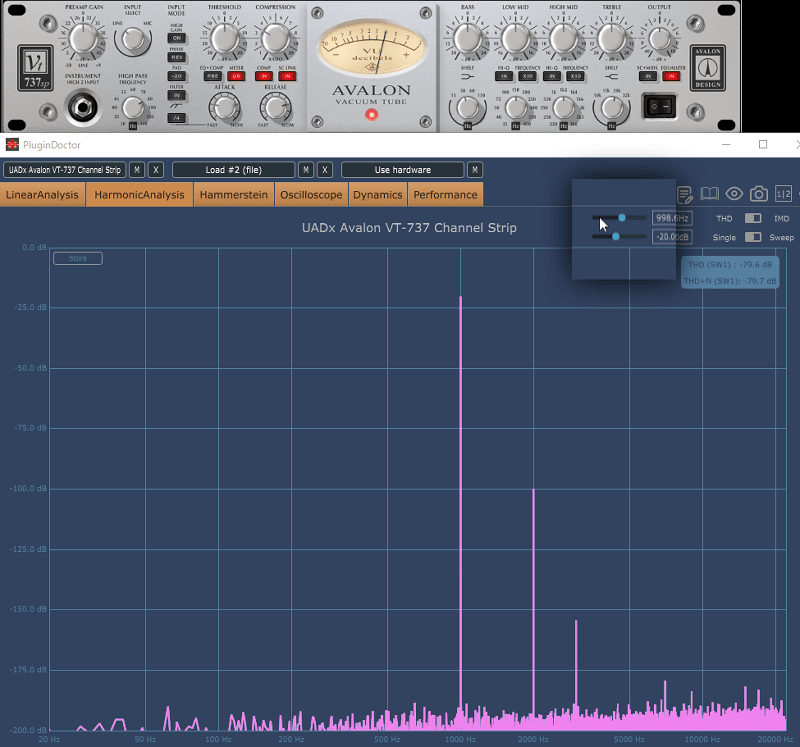Toggle High Mid Frequency X10 button
Image resolution: width=800 pixels, height=747 pixels.
point(576,76)
